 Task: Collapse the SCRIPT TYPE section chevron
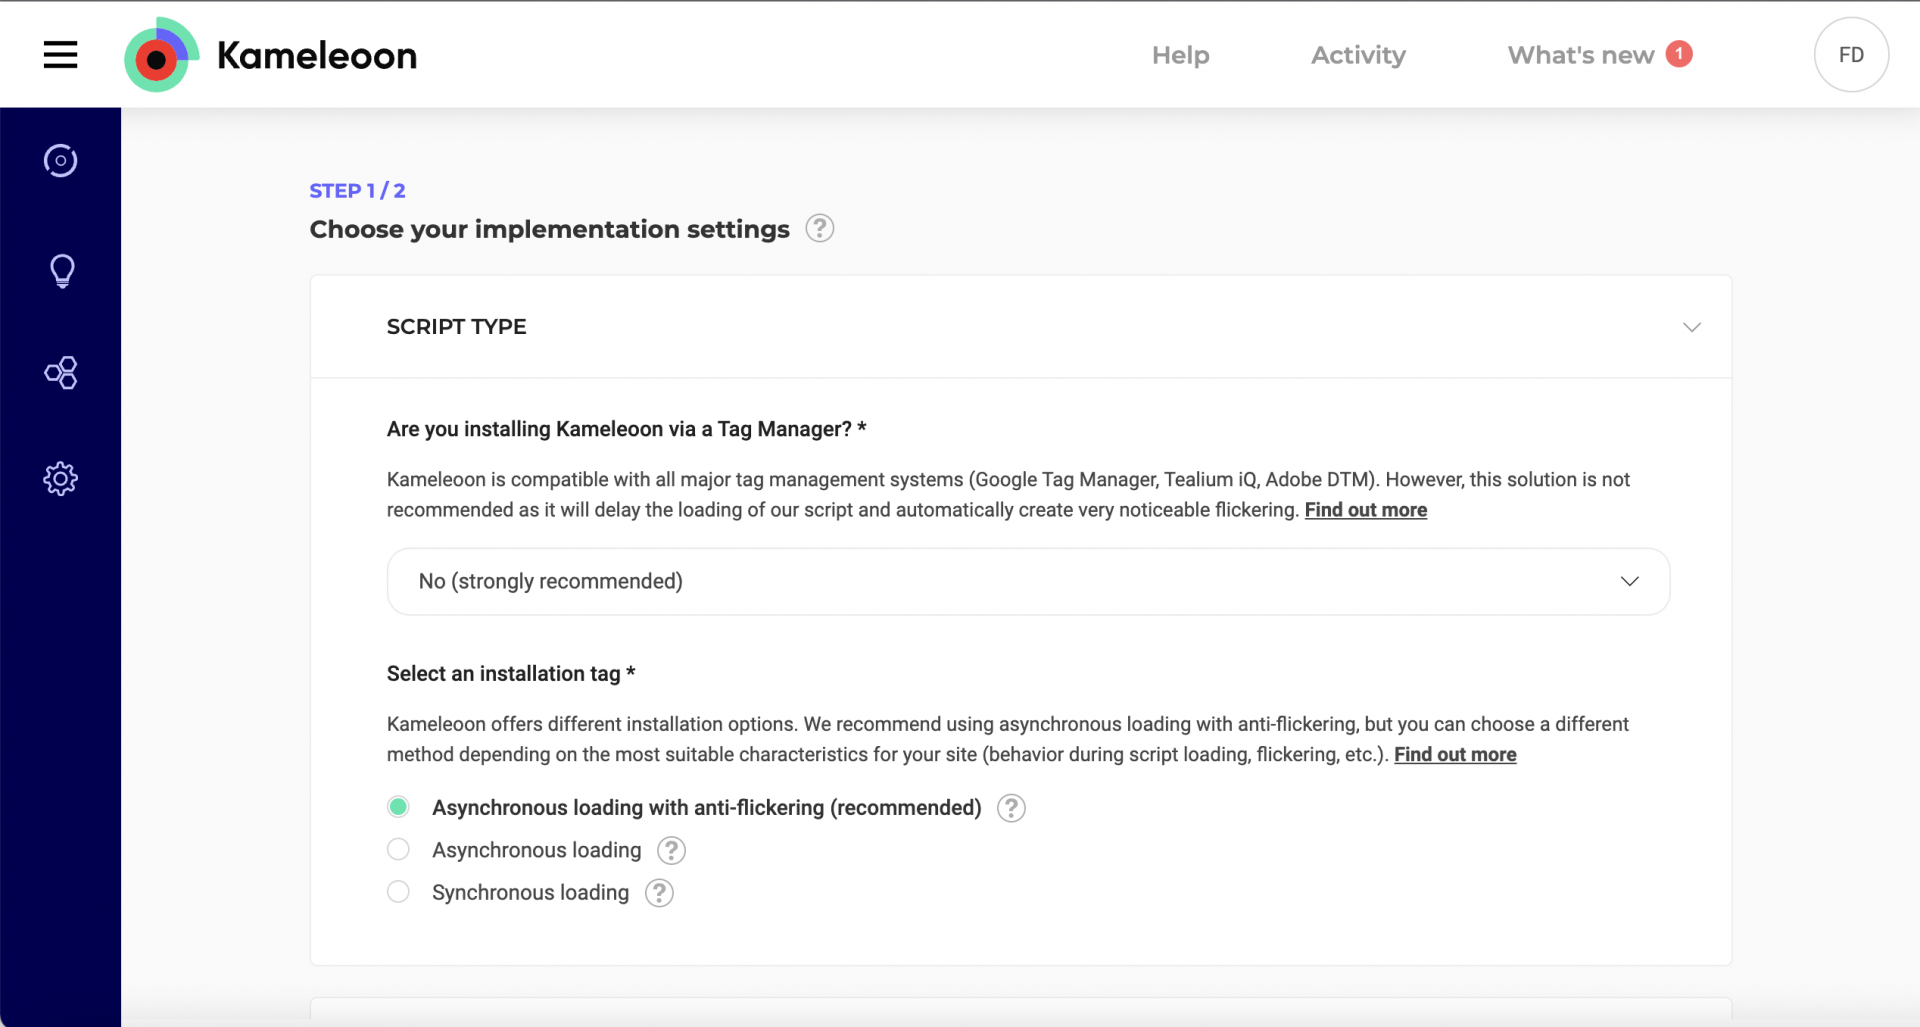point(1691,327)
